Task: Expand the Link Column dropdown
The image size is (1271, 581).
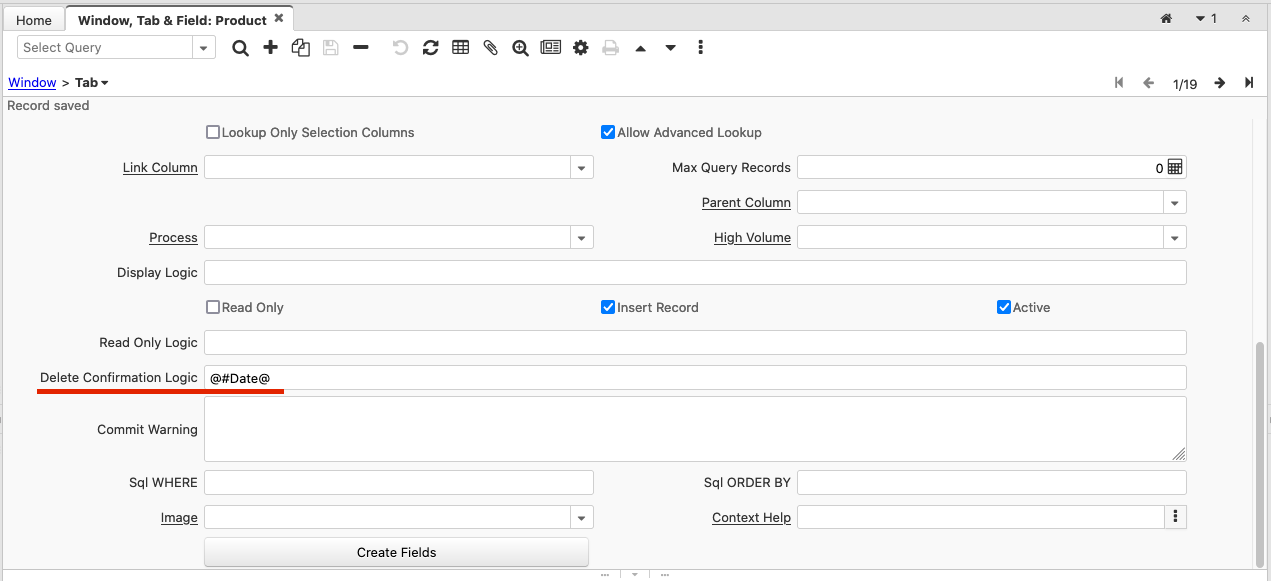Action: pos(581,168)
